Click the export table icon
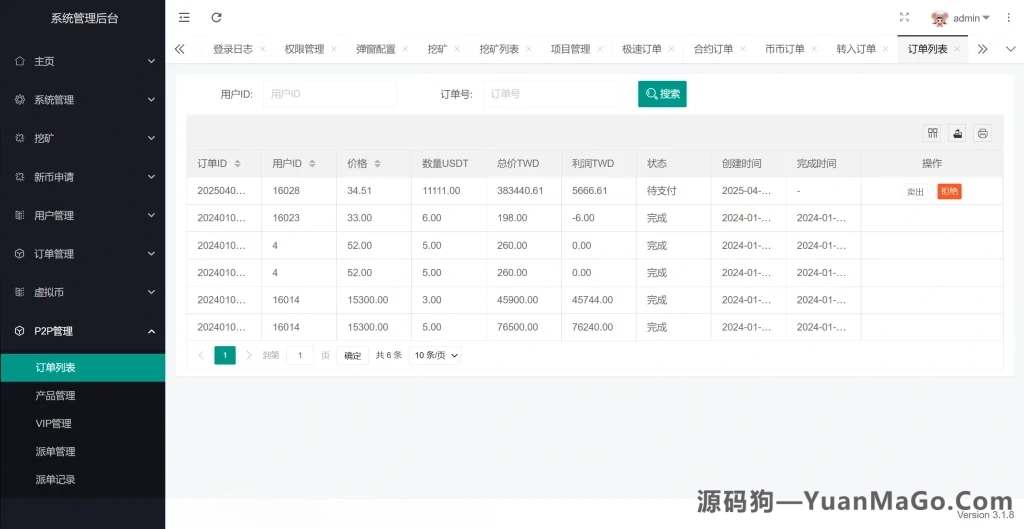Viewport: 1024px width, 529px height. 957,133
